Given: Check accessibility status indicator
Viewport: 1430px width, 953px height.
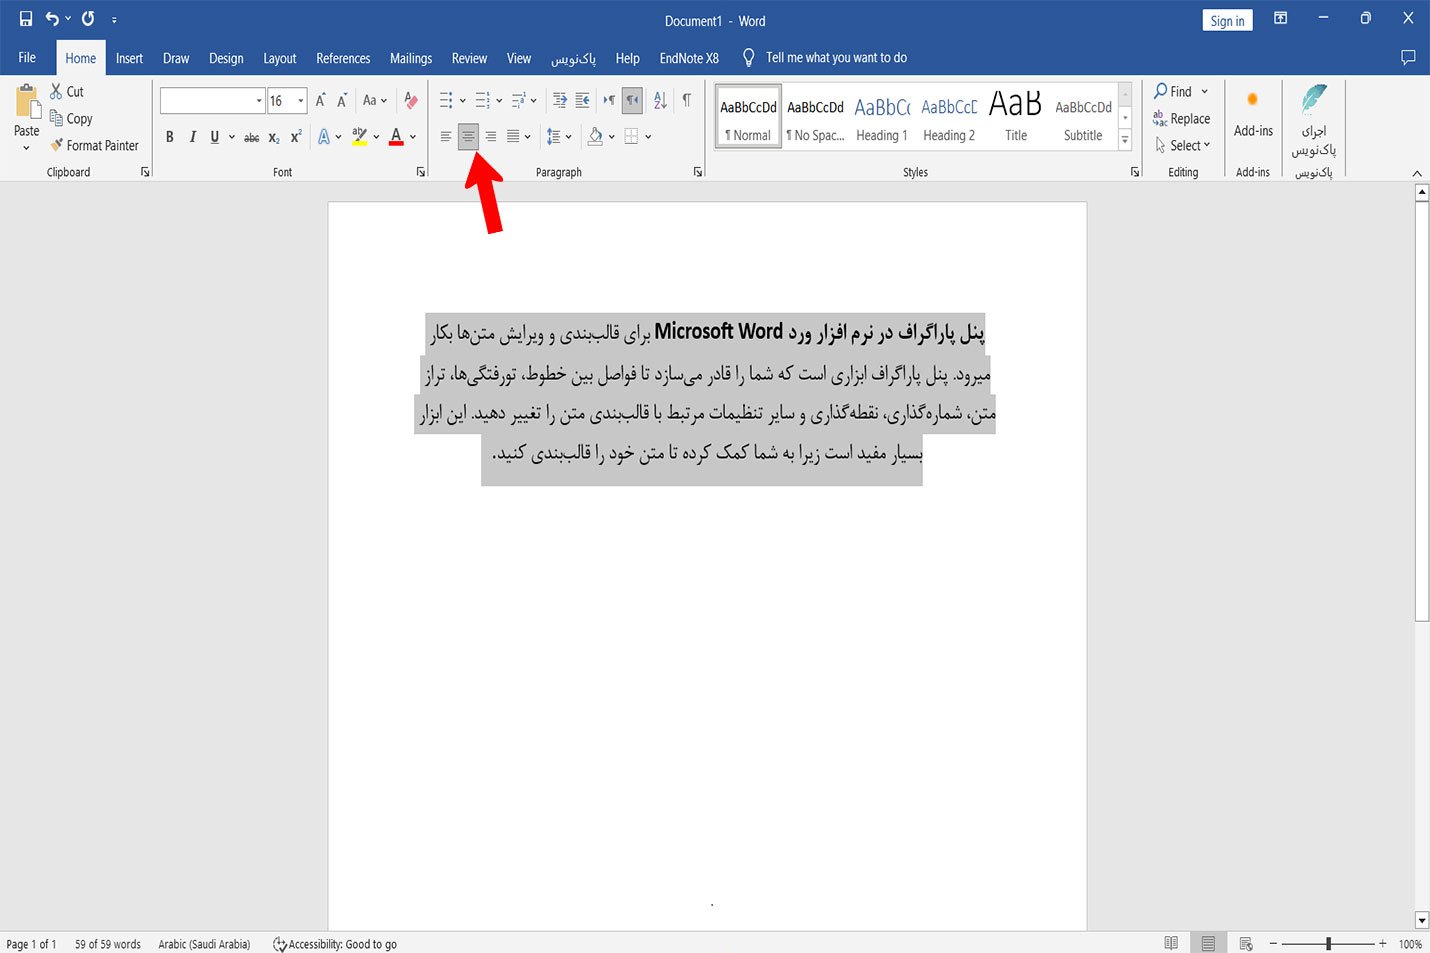Looking at the screenshot, I should tap(335, 944).
